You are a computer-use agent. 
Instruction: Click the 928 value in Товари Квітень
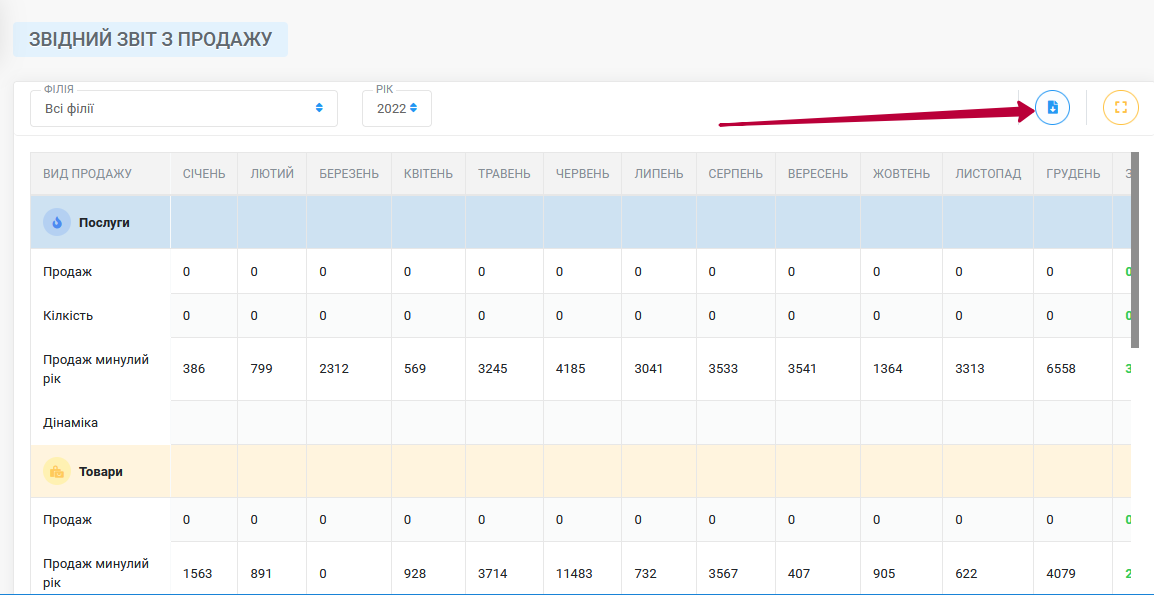[415, 573]
